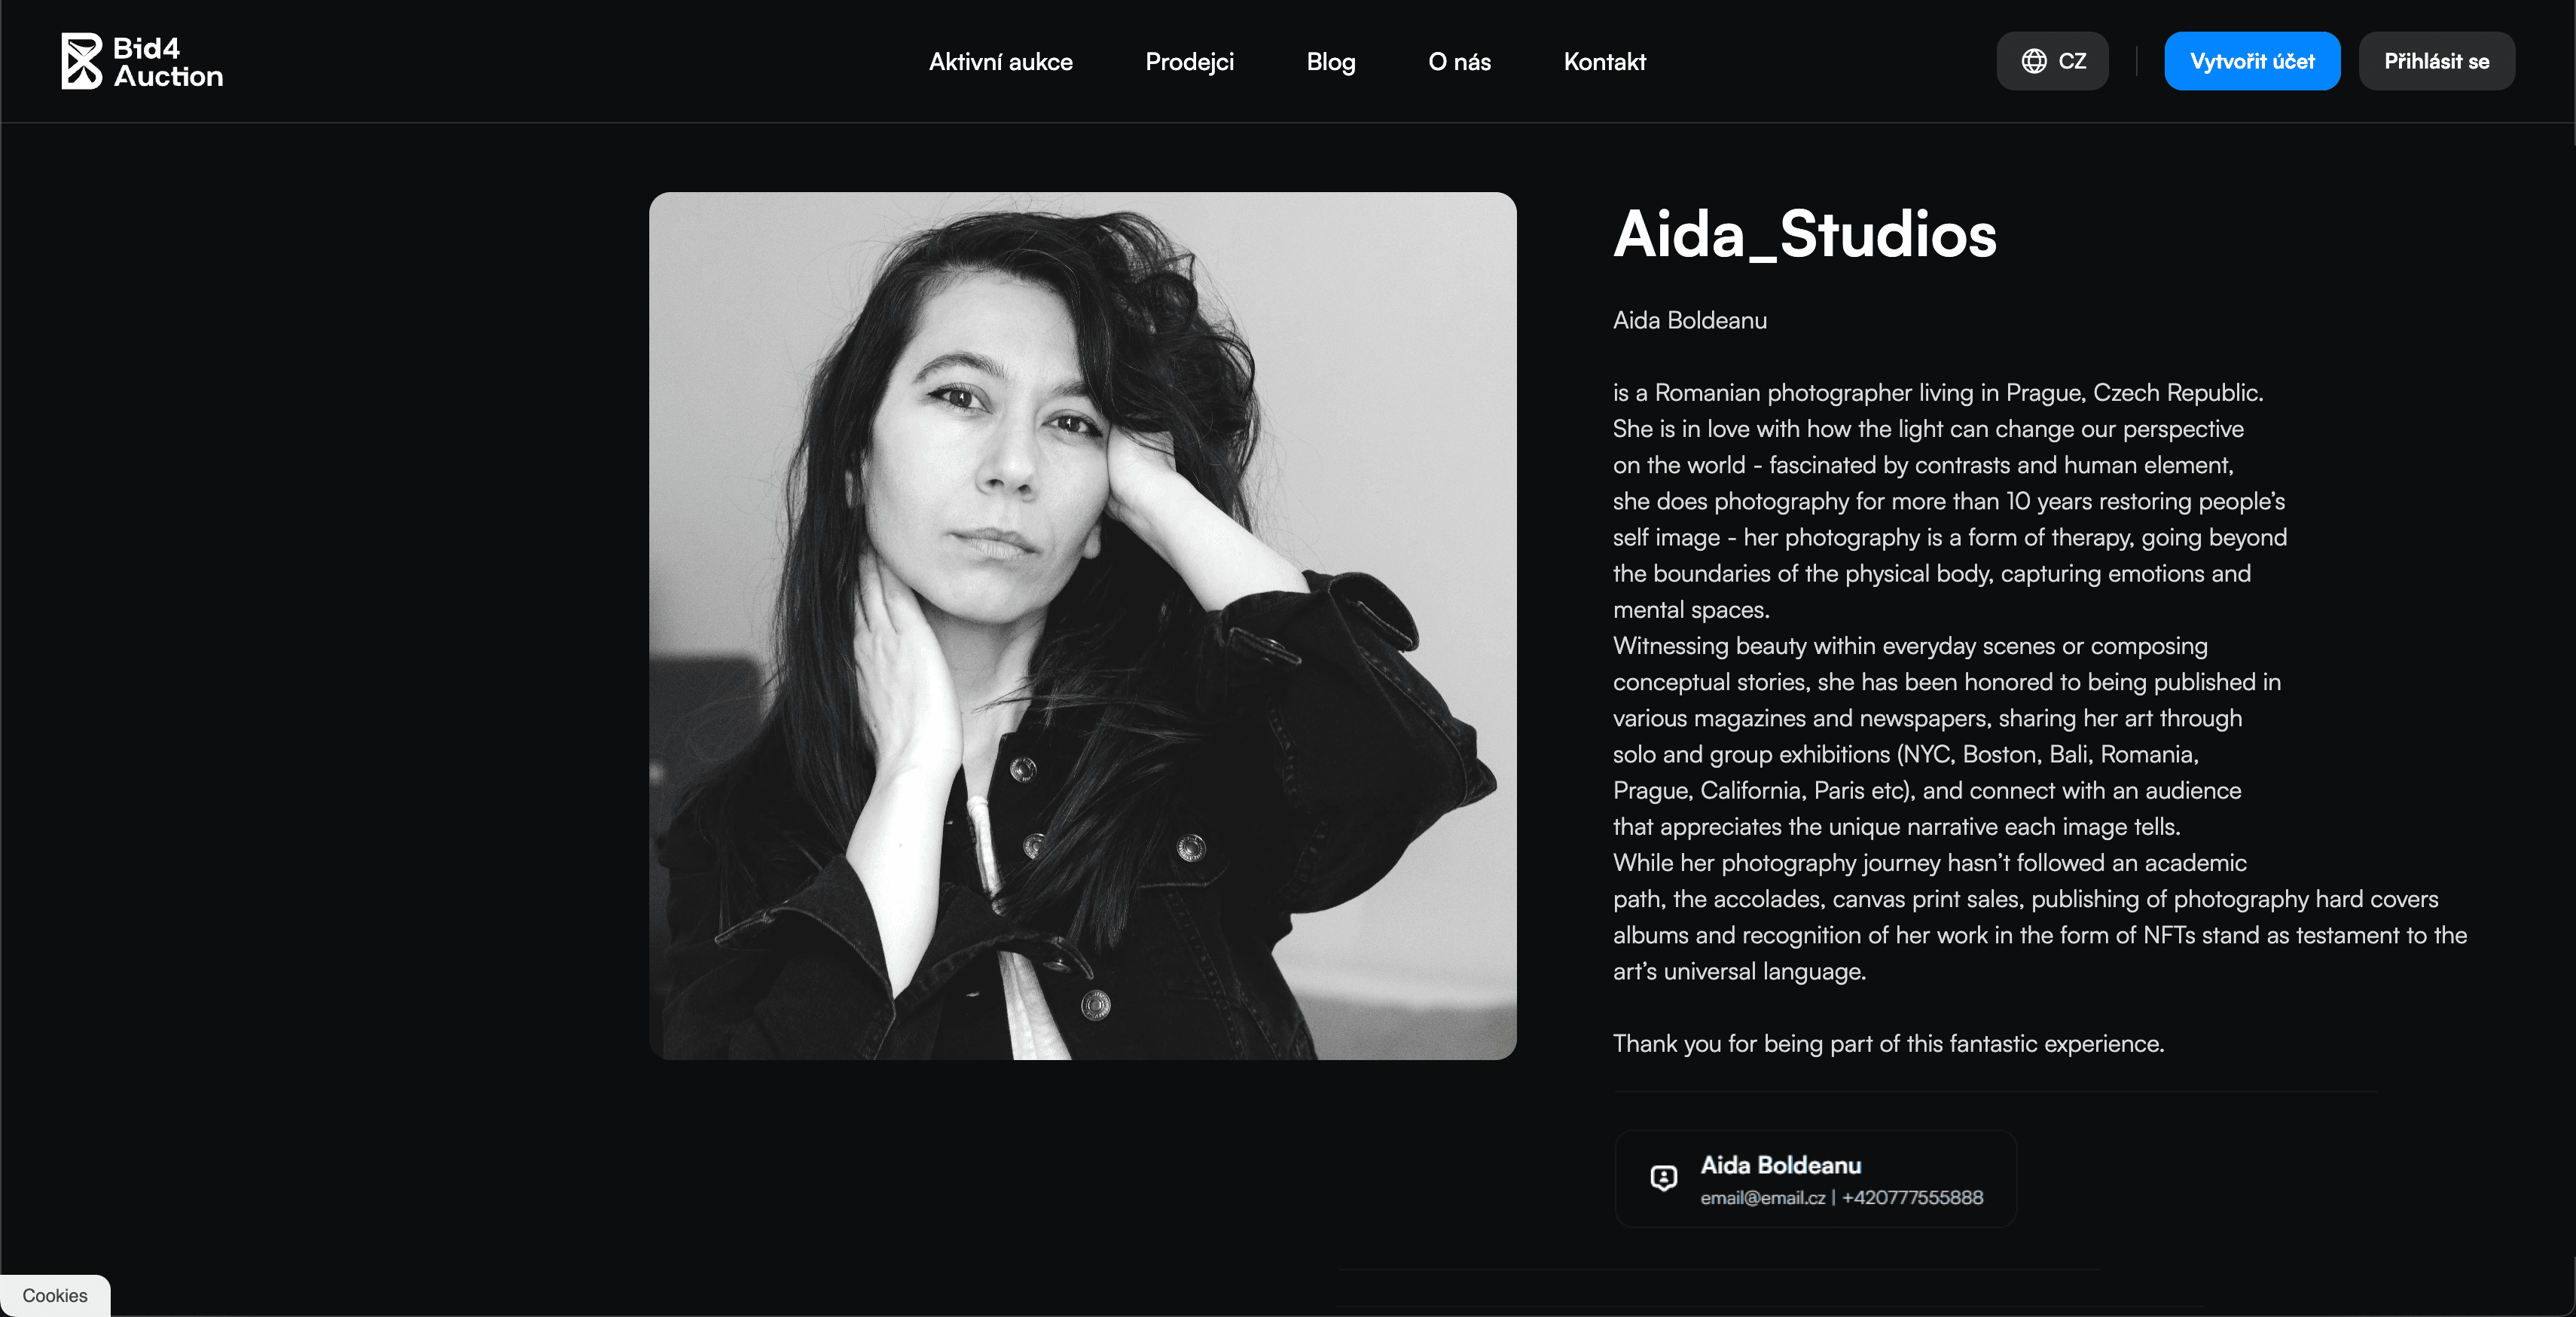Viewport: 2576px width, 1317px height.
Task: Click the Přihlásit se button
Action: (2436, 61)
